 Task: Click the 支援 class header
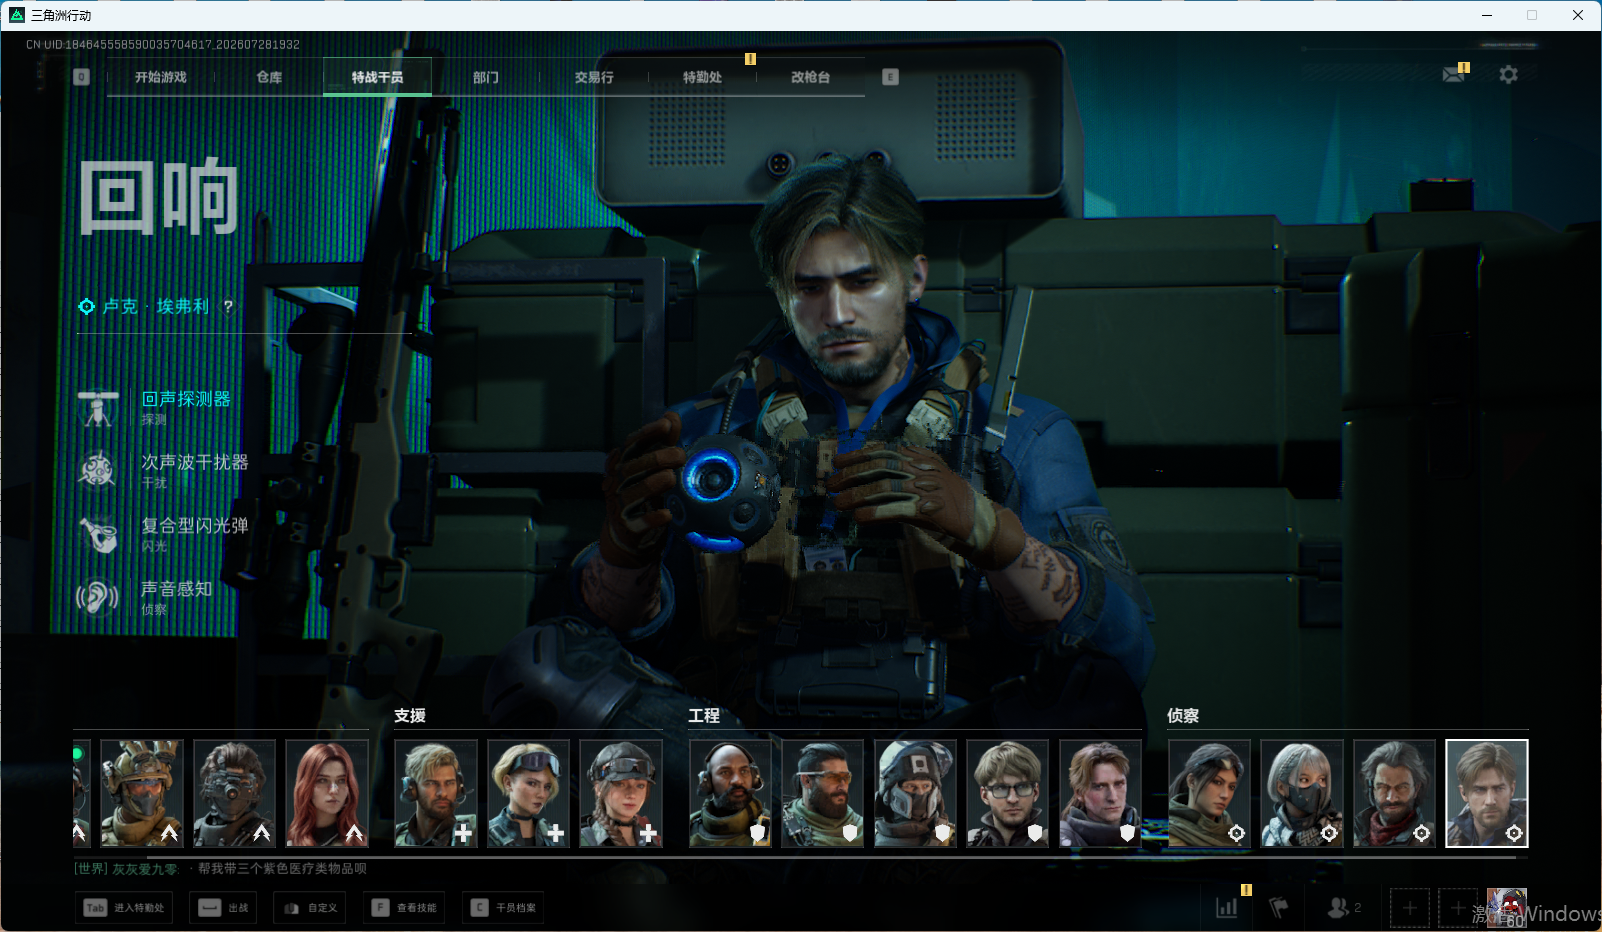point(410,716)
